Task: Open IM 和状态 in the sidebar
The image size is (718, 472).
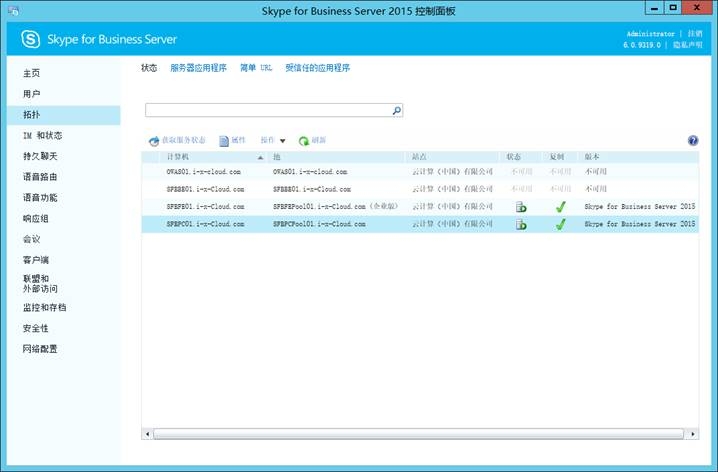Action: point(43,136)
